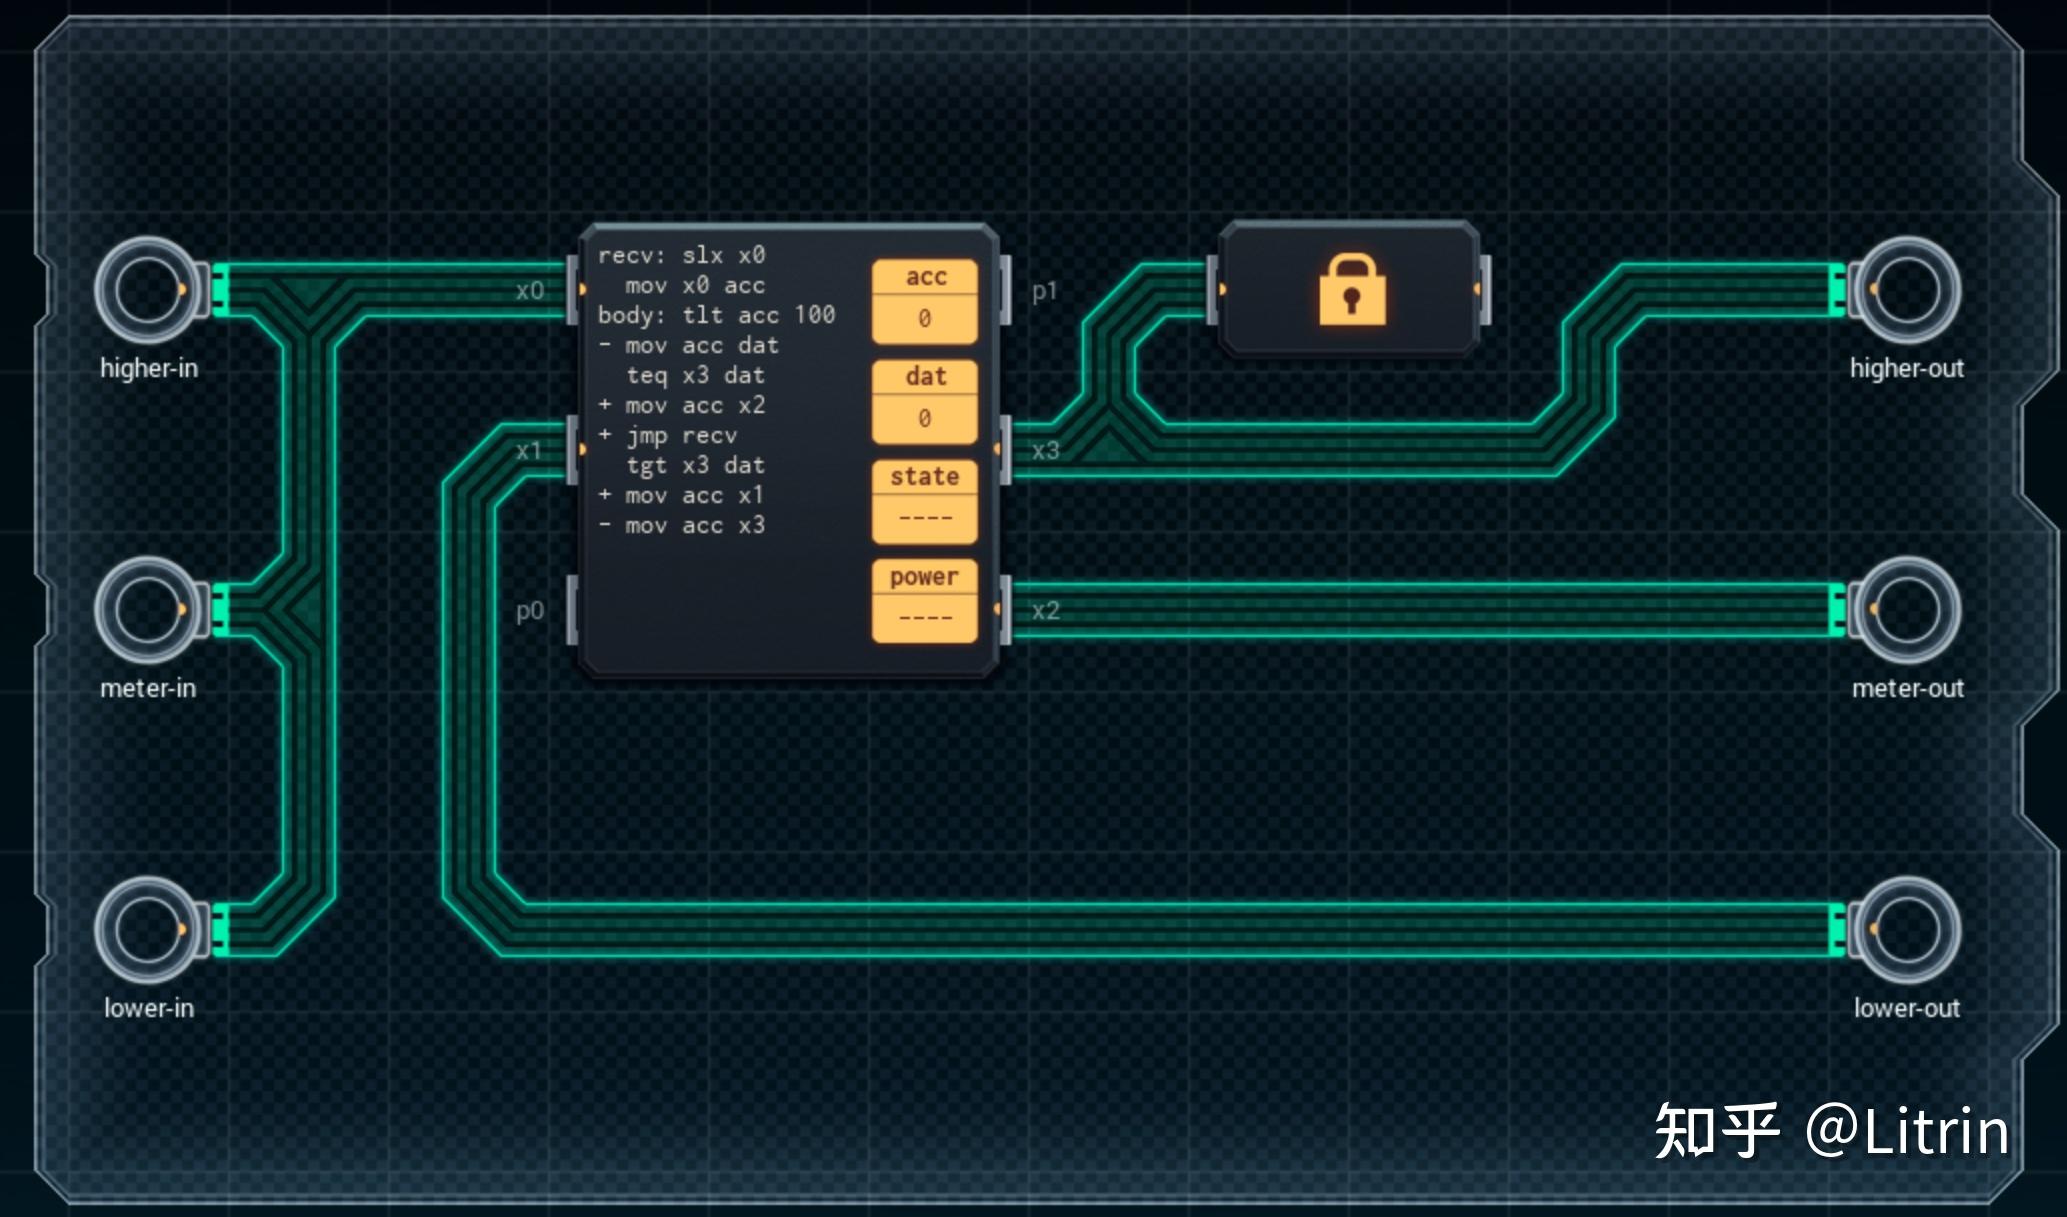Click code line 'recv: slx x0'
Screen dimensions: 2067x1217
[681, 256]
